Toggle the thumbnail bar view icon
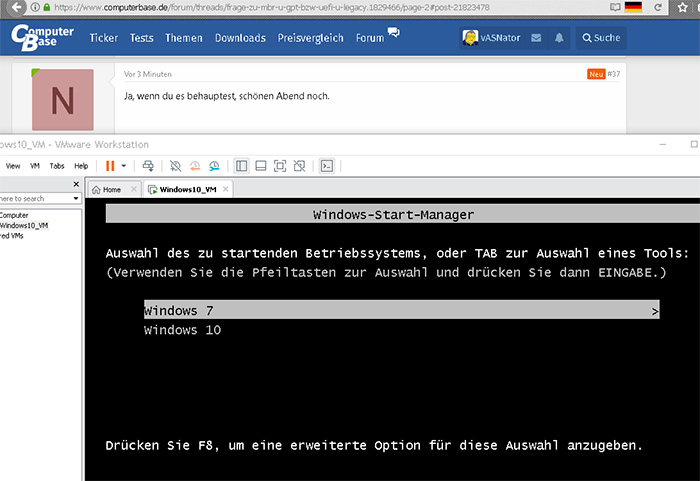 (x=261, y=166)
